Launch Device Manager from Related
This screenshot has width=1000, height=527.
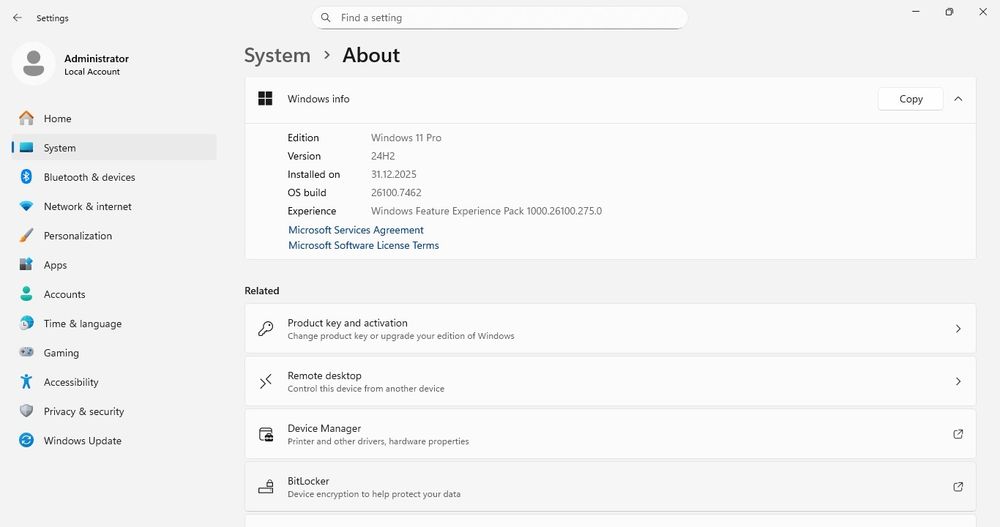click(610, 434)
